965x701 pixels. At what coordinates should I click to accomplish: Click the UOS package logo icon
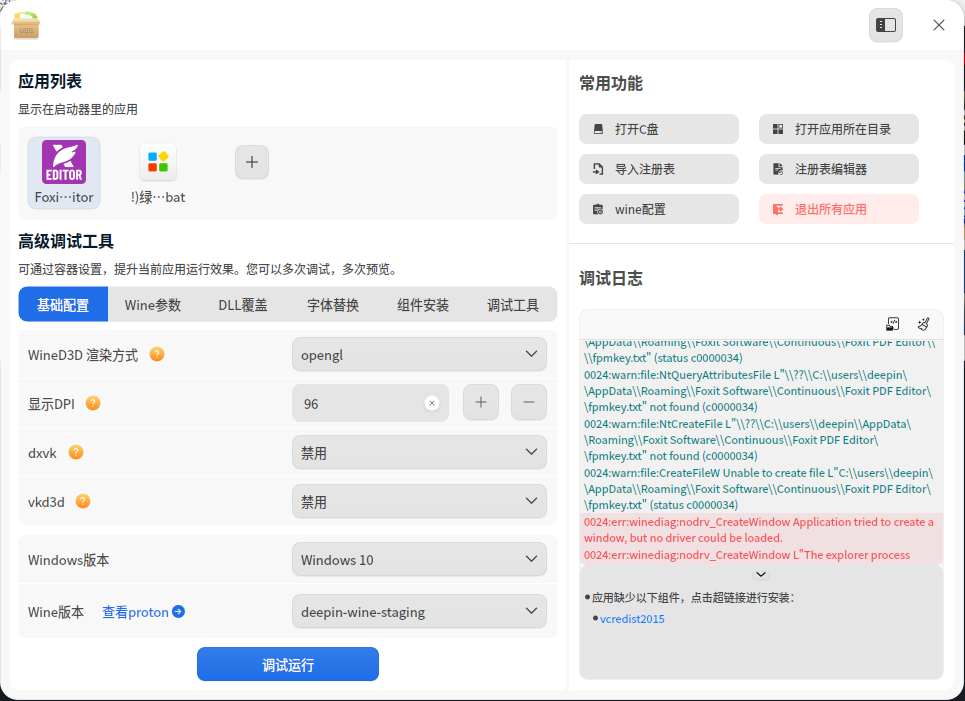[x=26, y=25]
